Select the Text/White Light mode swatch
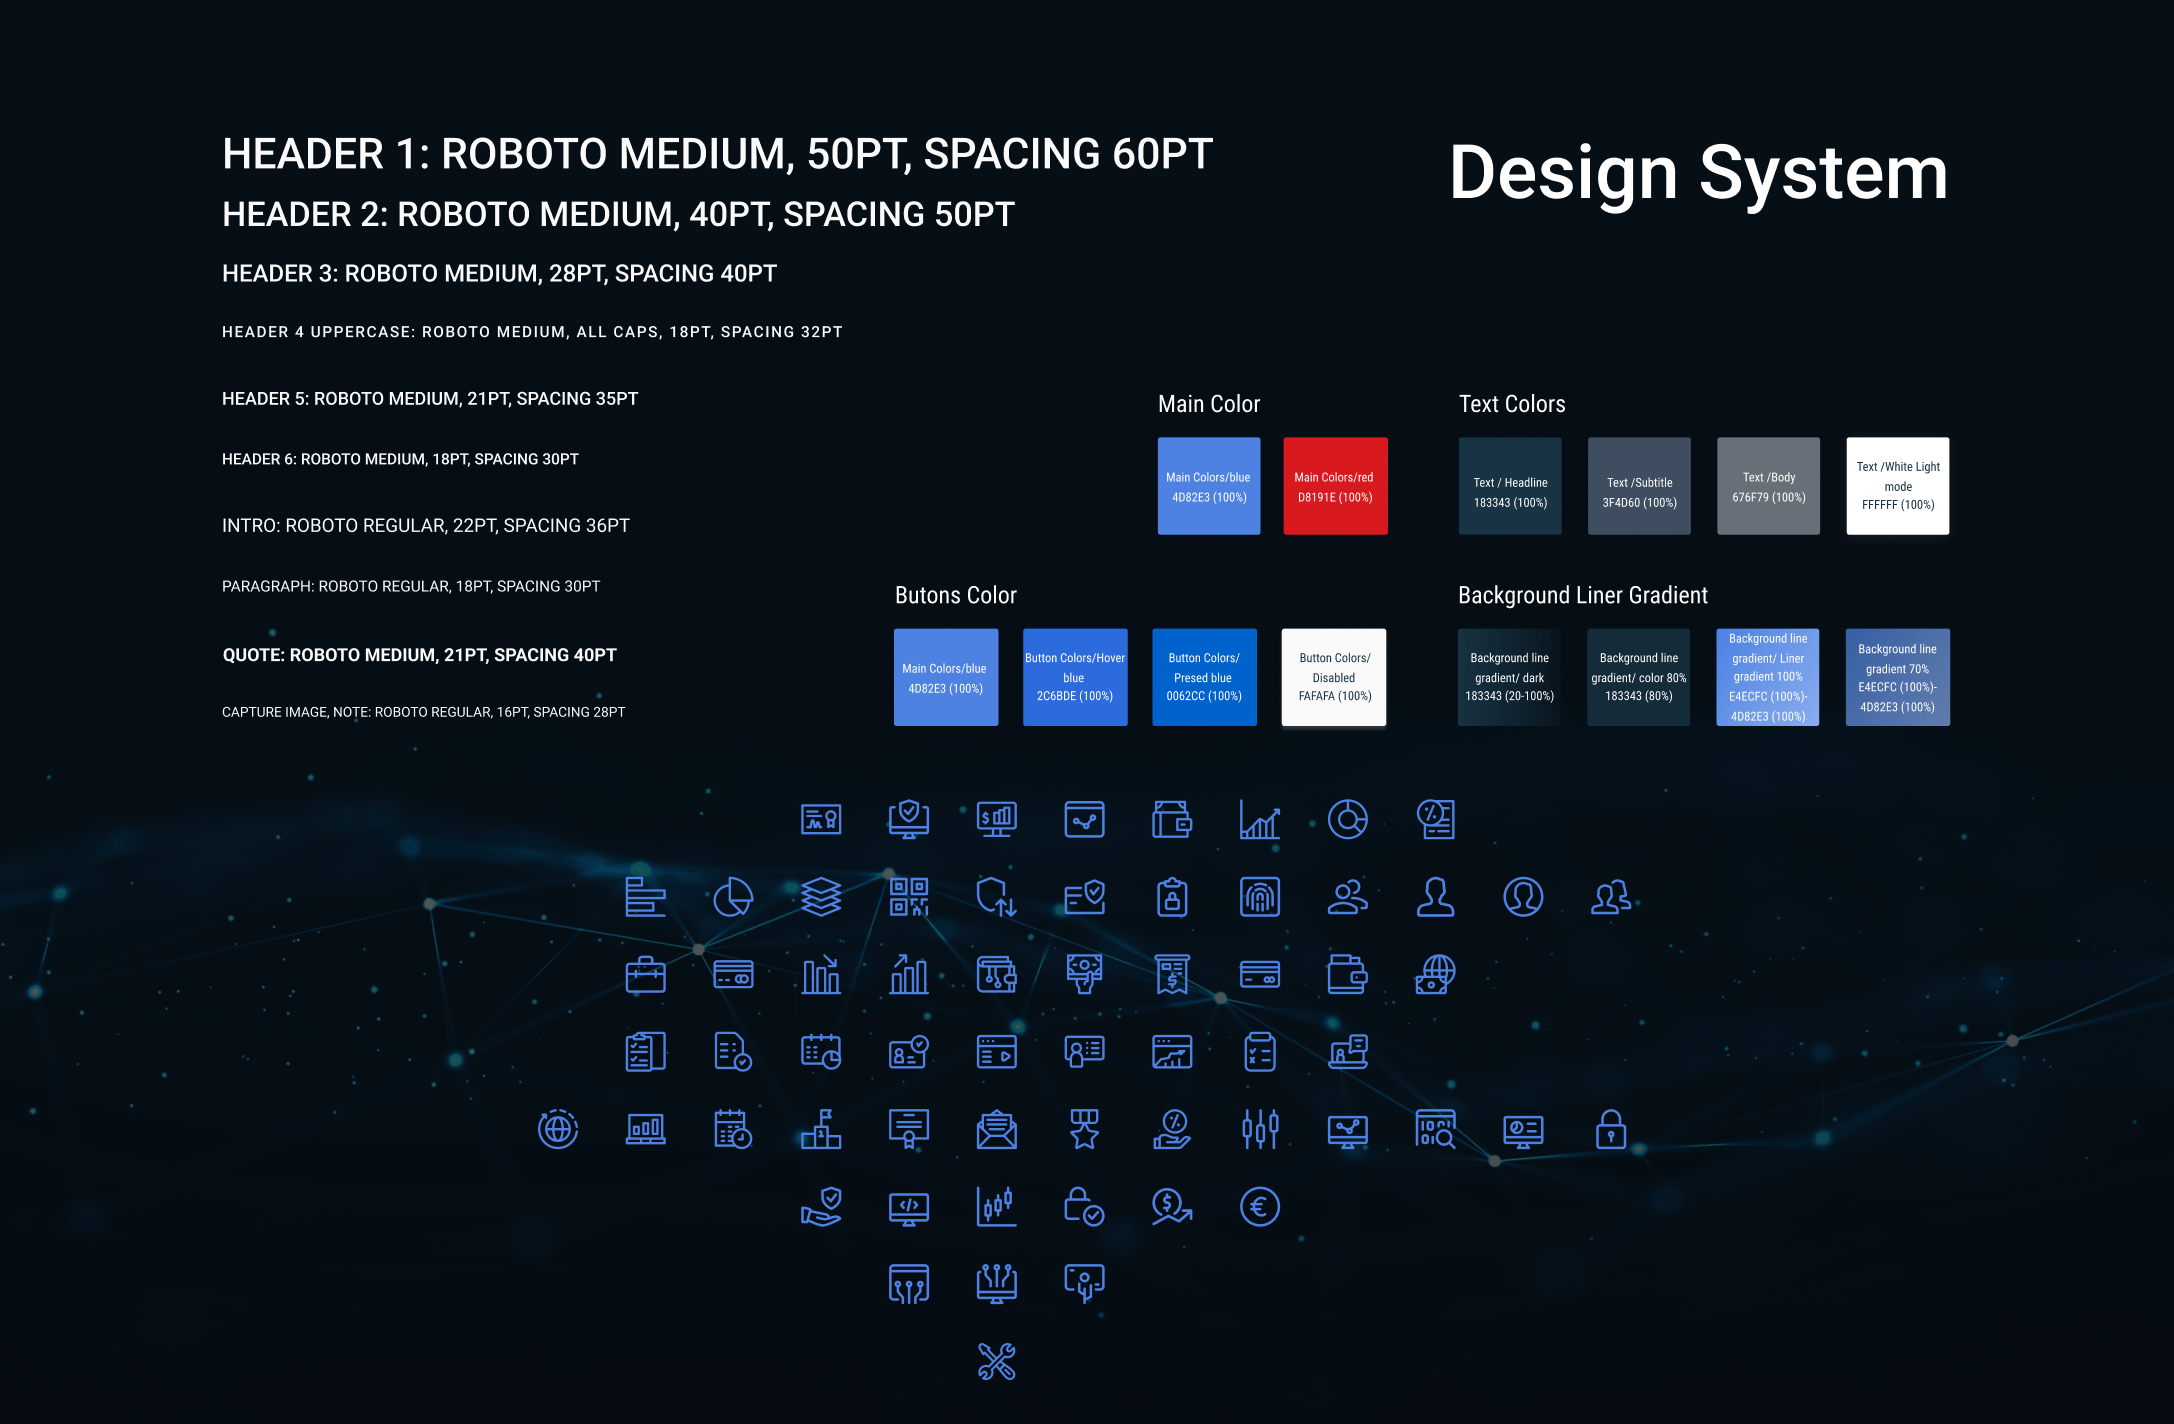 (x=1897, y=486)
